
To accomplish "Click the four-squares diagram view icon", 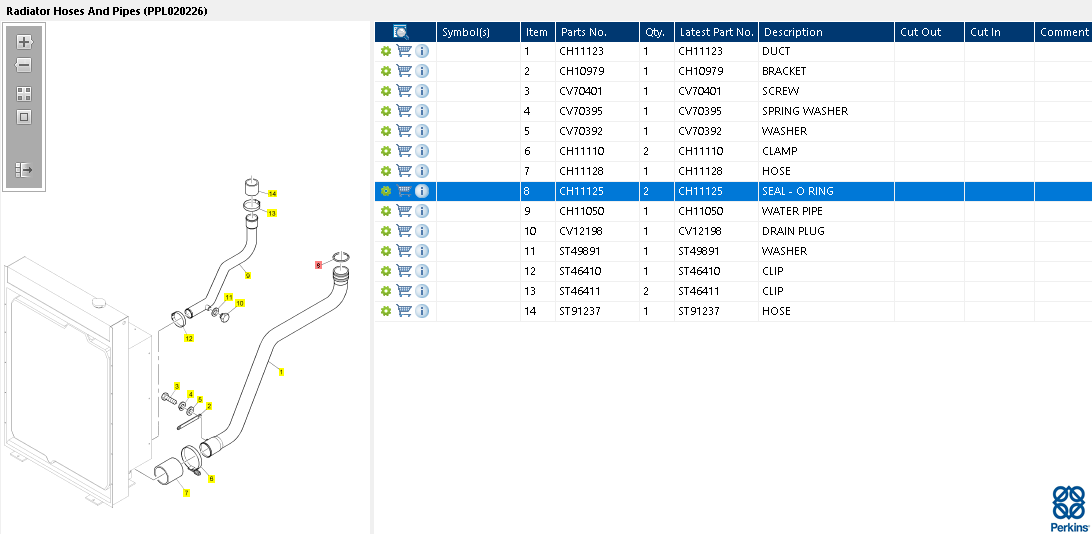I will click(24, 94).
